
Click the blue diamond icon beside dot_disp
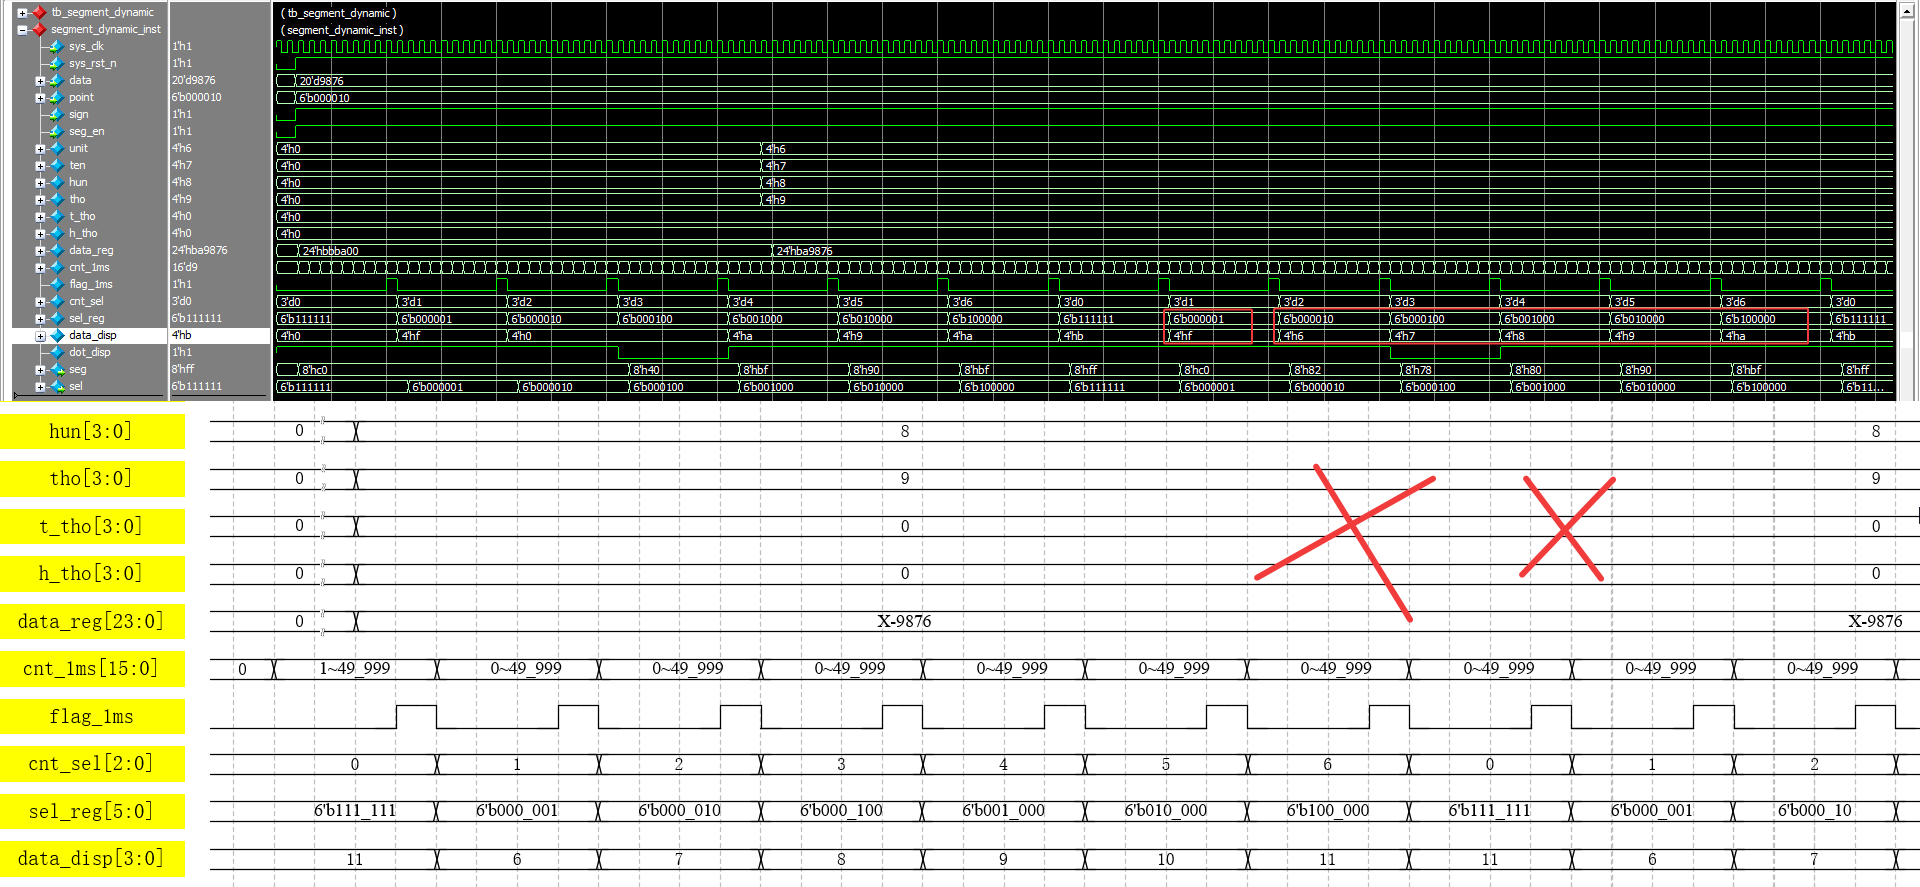pos(57,352)
